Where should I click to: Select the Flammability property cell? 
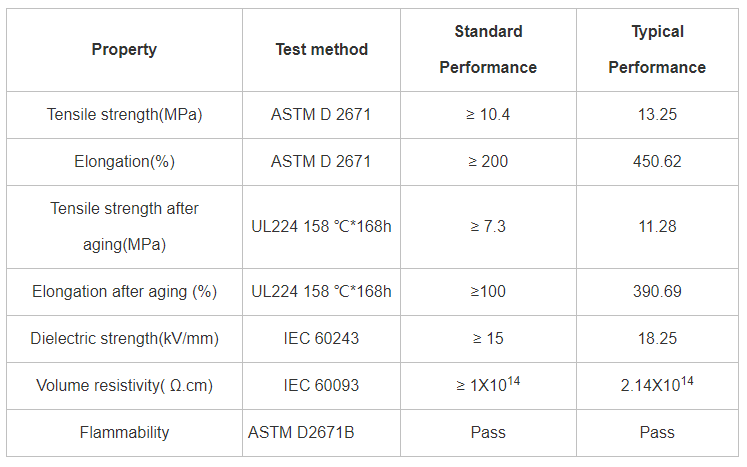124,433
